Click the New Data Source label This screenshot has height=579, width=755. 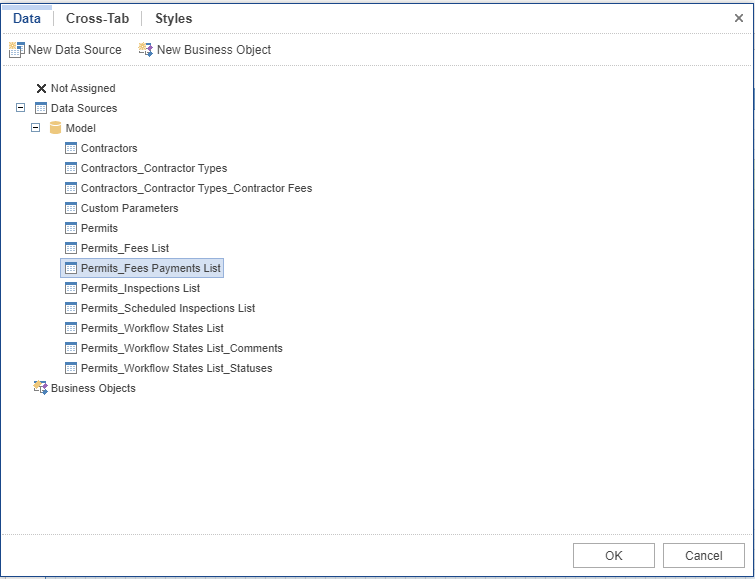click(75, 50)
